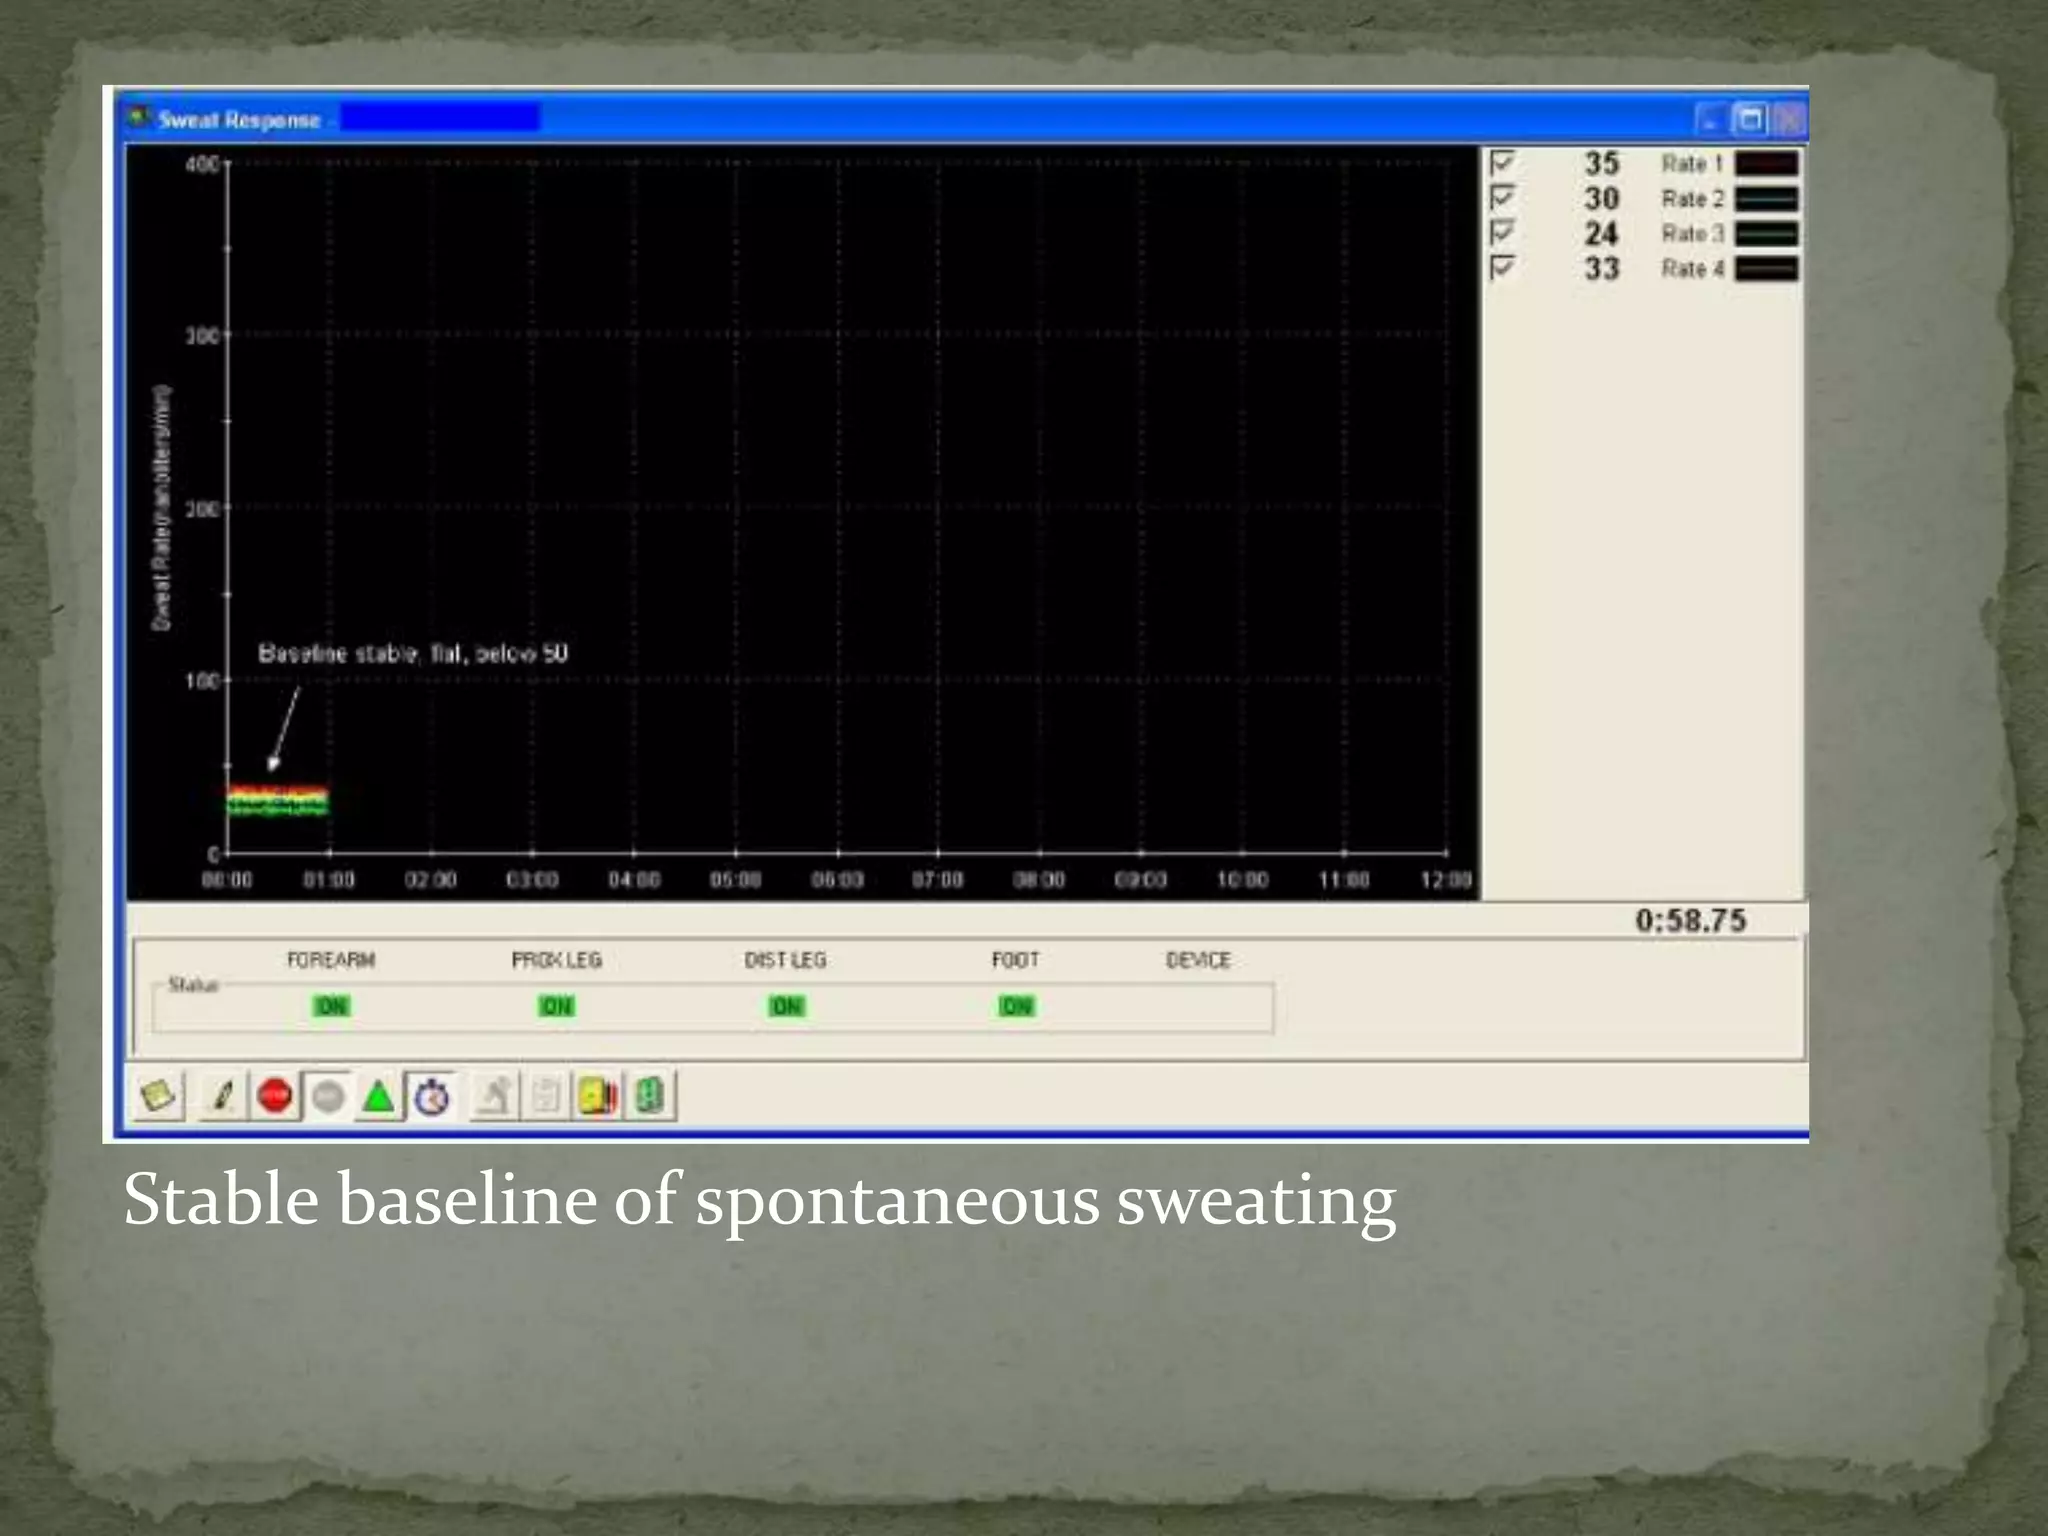The image size is (2048, 1536).
Task: Click the 01:00 time axis label
Action: click(329, 880)
